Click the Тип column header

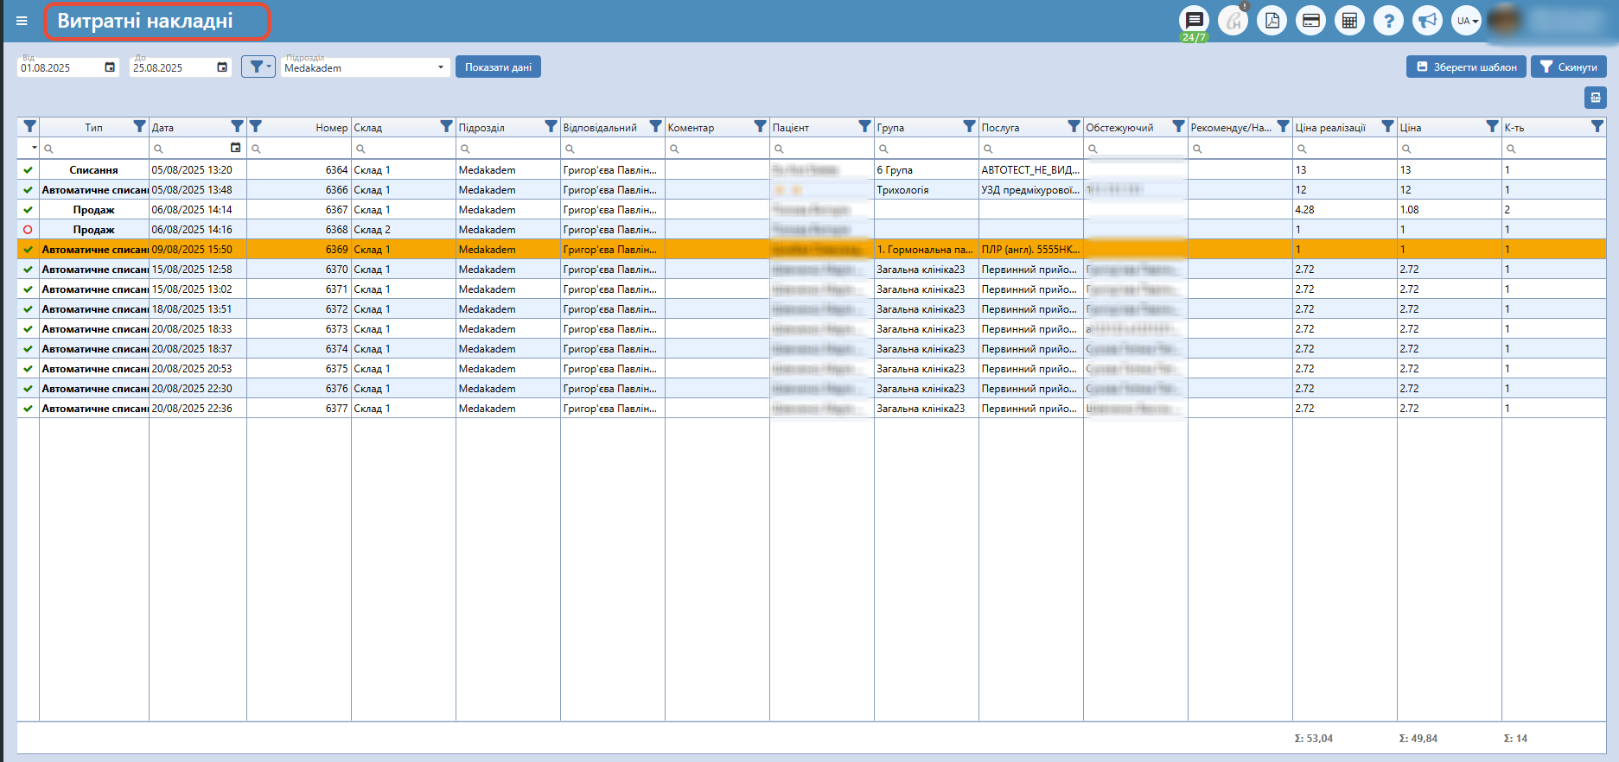pos(93,128)
